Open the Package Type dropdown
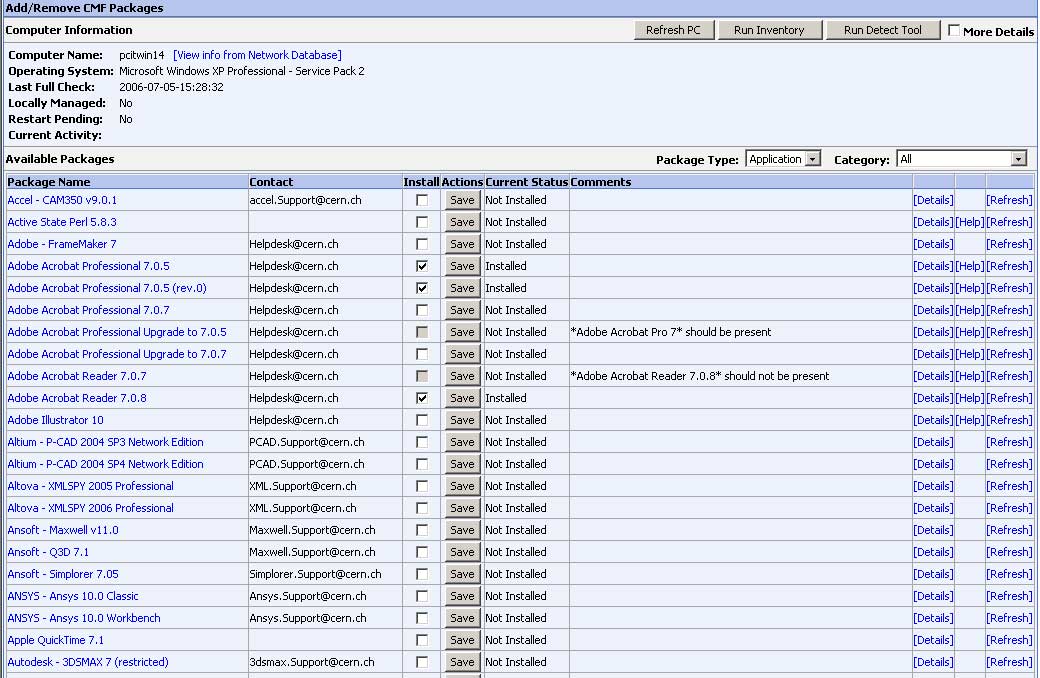This screenshot has height=678, width=1040. [783, 159]
